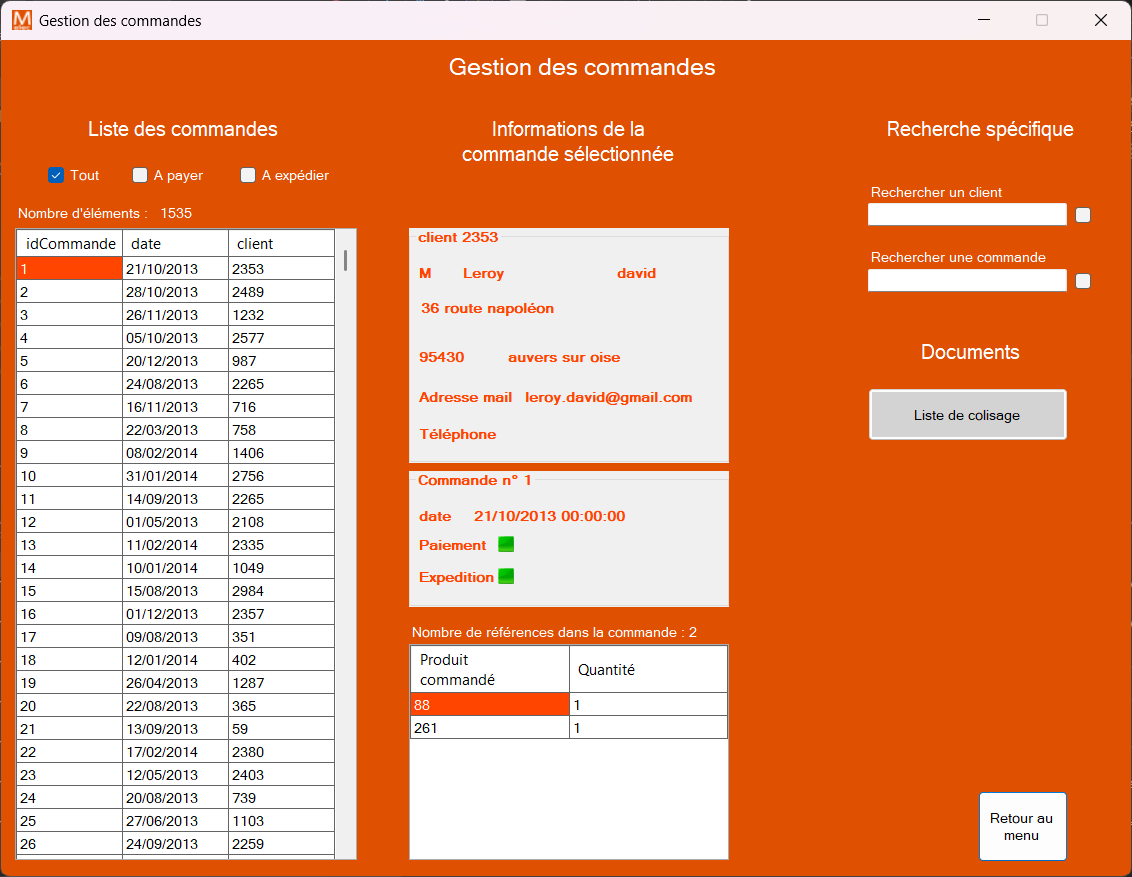Select product 261 in the references table

[490, 728]
